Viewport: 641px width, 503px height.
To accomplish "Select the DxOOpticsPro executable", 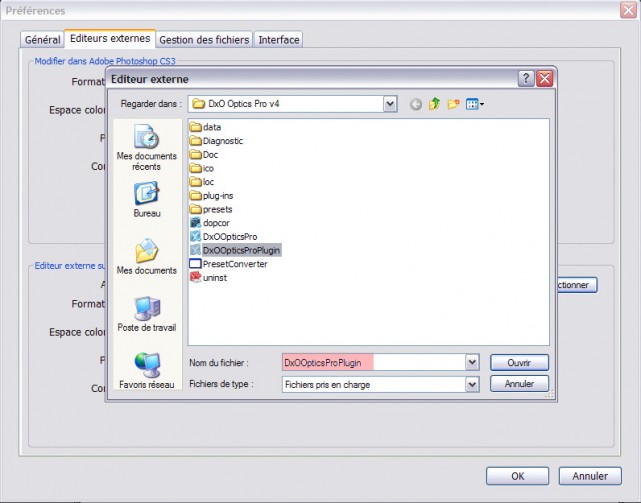I will (224, 237).
